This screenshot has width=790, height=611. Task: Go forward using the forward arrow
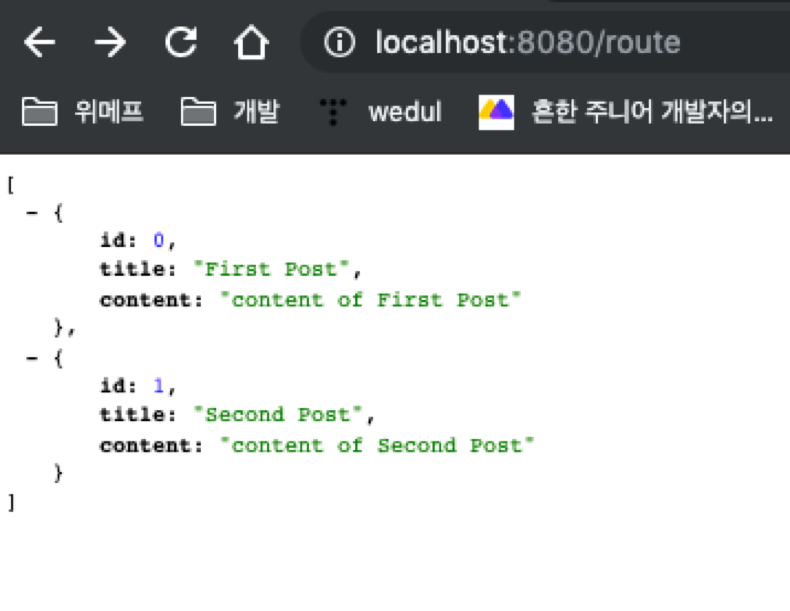click(x=110, y=42)
